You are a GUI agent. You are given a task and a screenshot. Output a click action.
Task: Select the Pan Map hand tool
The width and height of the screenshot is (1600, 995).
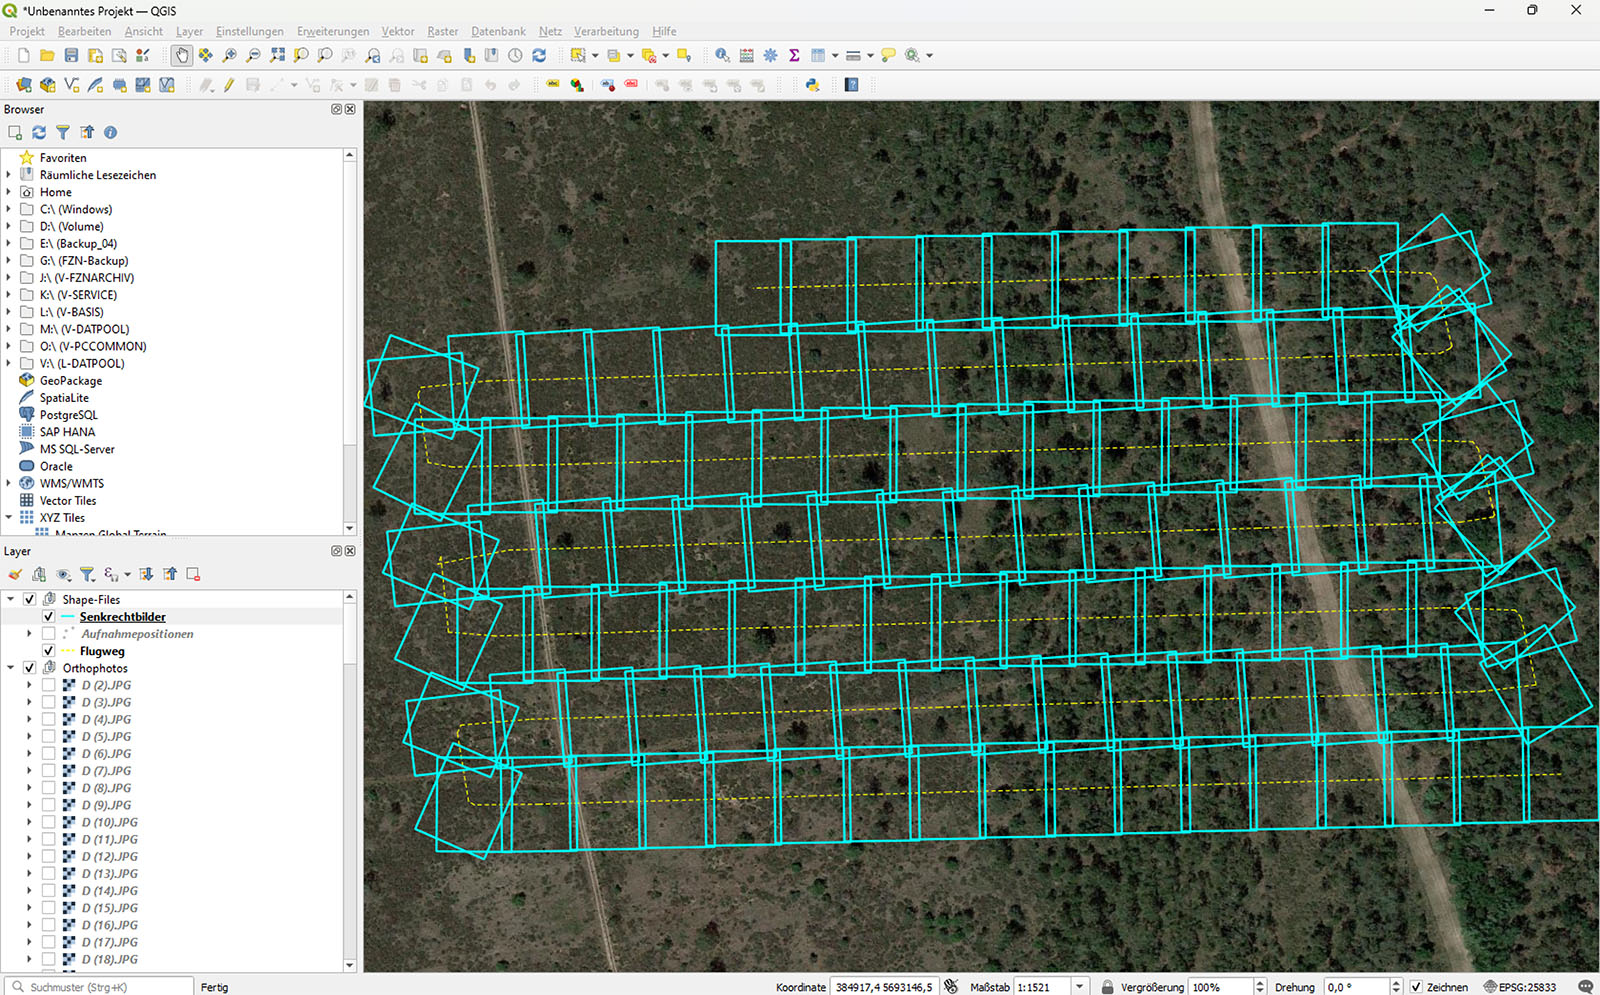click(x=181, y=56)
